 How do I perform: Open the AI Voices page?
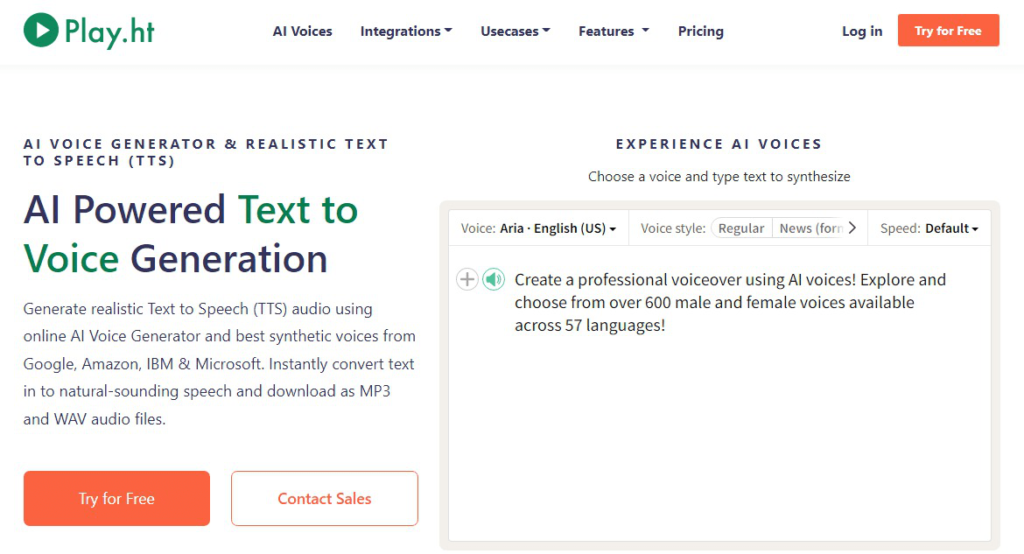click(302, 31)
